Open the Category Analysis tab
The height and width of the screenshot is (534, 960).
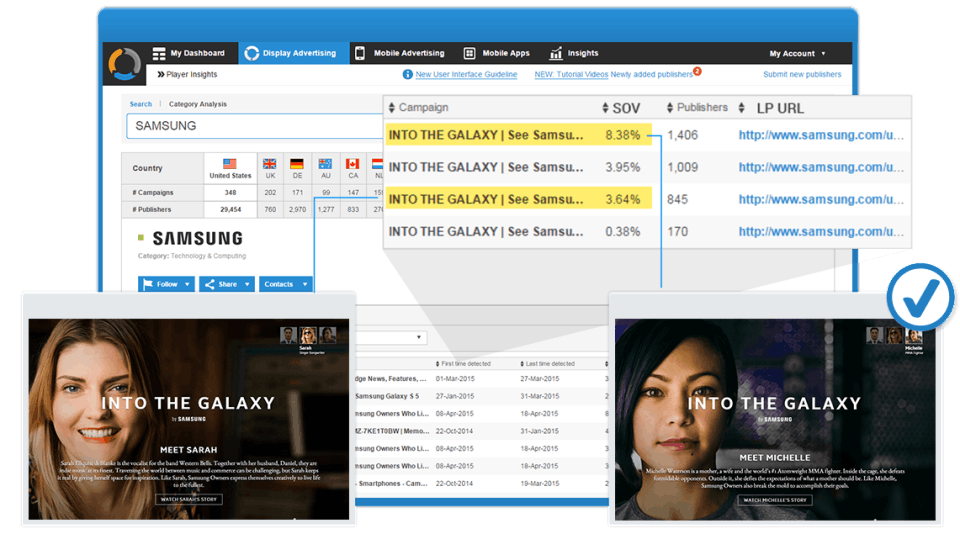point(198,104)
